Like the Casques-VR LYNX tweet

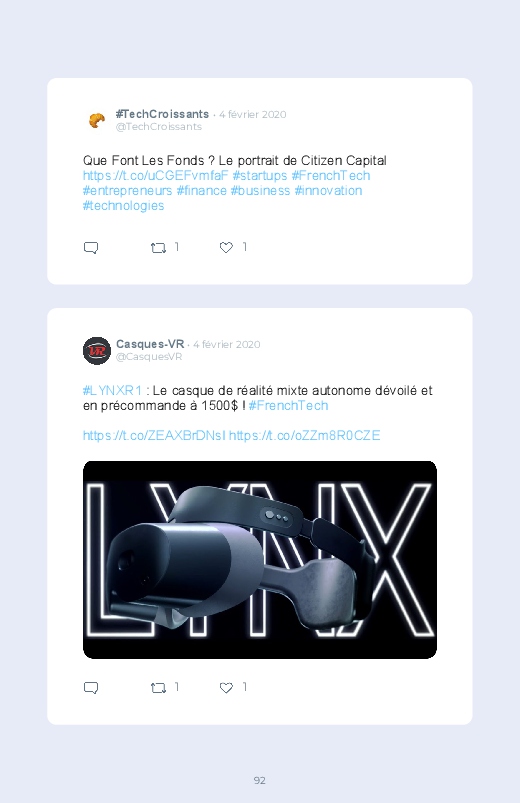point(226,688)
